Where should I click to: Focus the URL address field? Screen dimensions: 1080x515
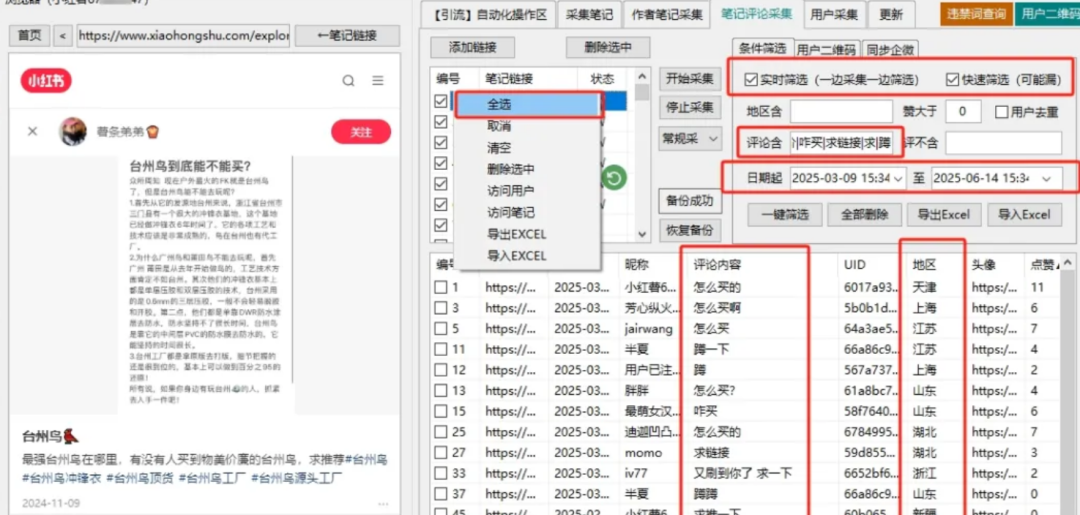[184, 36]
